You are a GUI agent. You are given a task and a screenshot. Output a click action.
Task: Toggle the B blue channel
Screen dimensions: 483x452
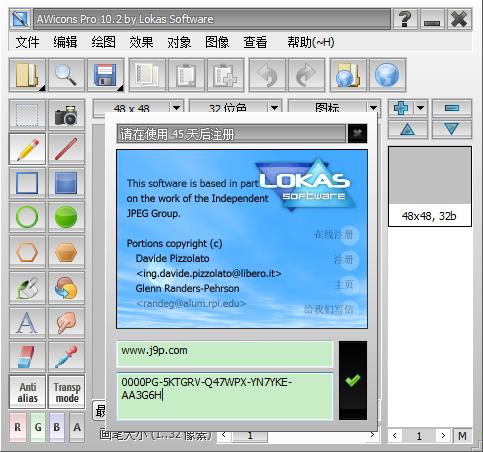pos(57,427)
